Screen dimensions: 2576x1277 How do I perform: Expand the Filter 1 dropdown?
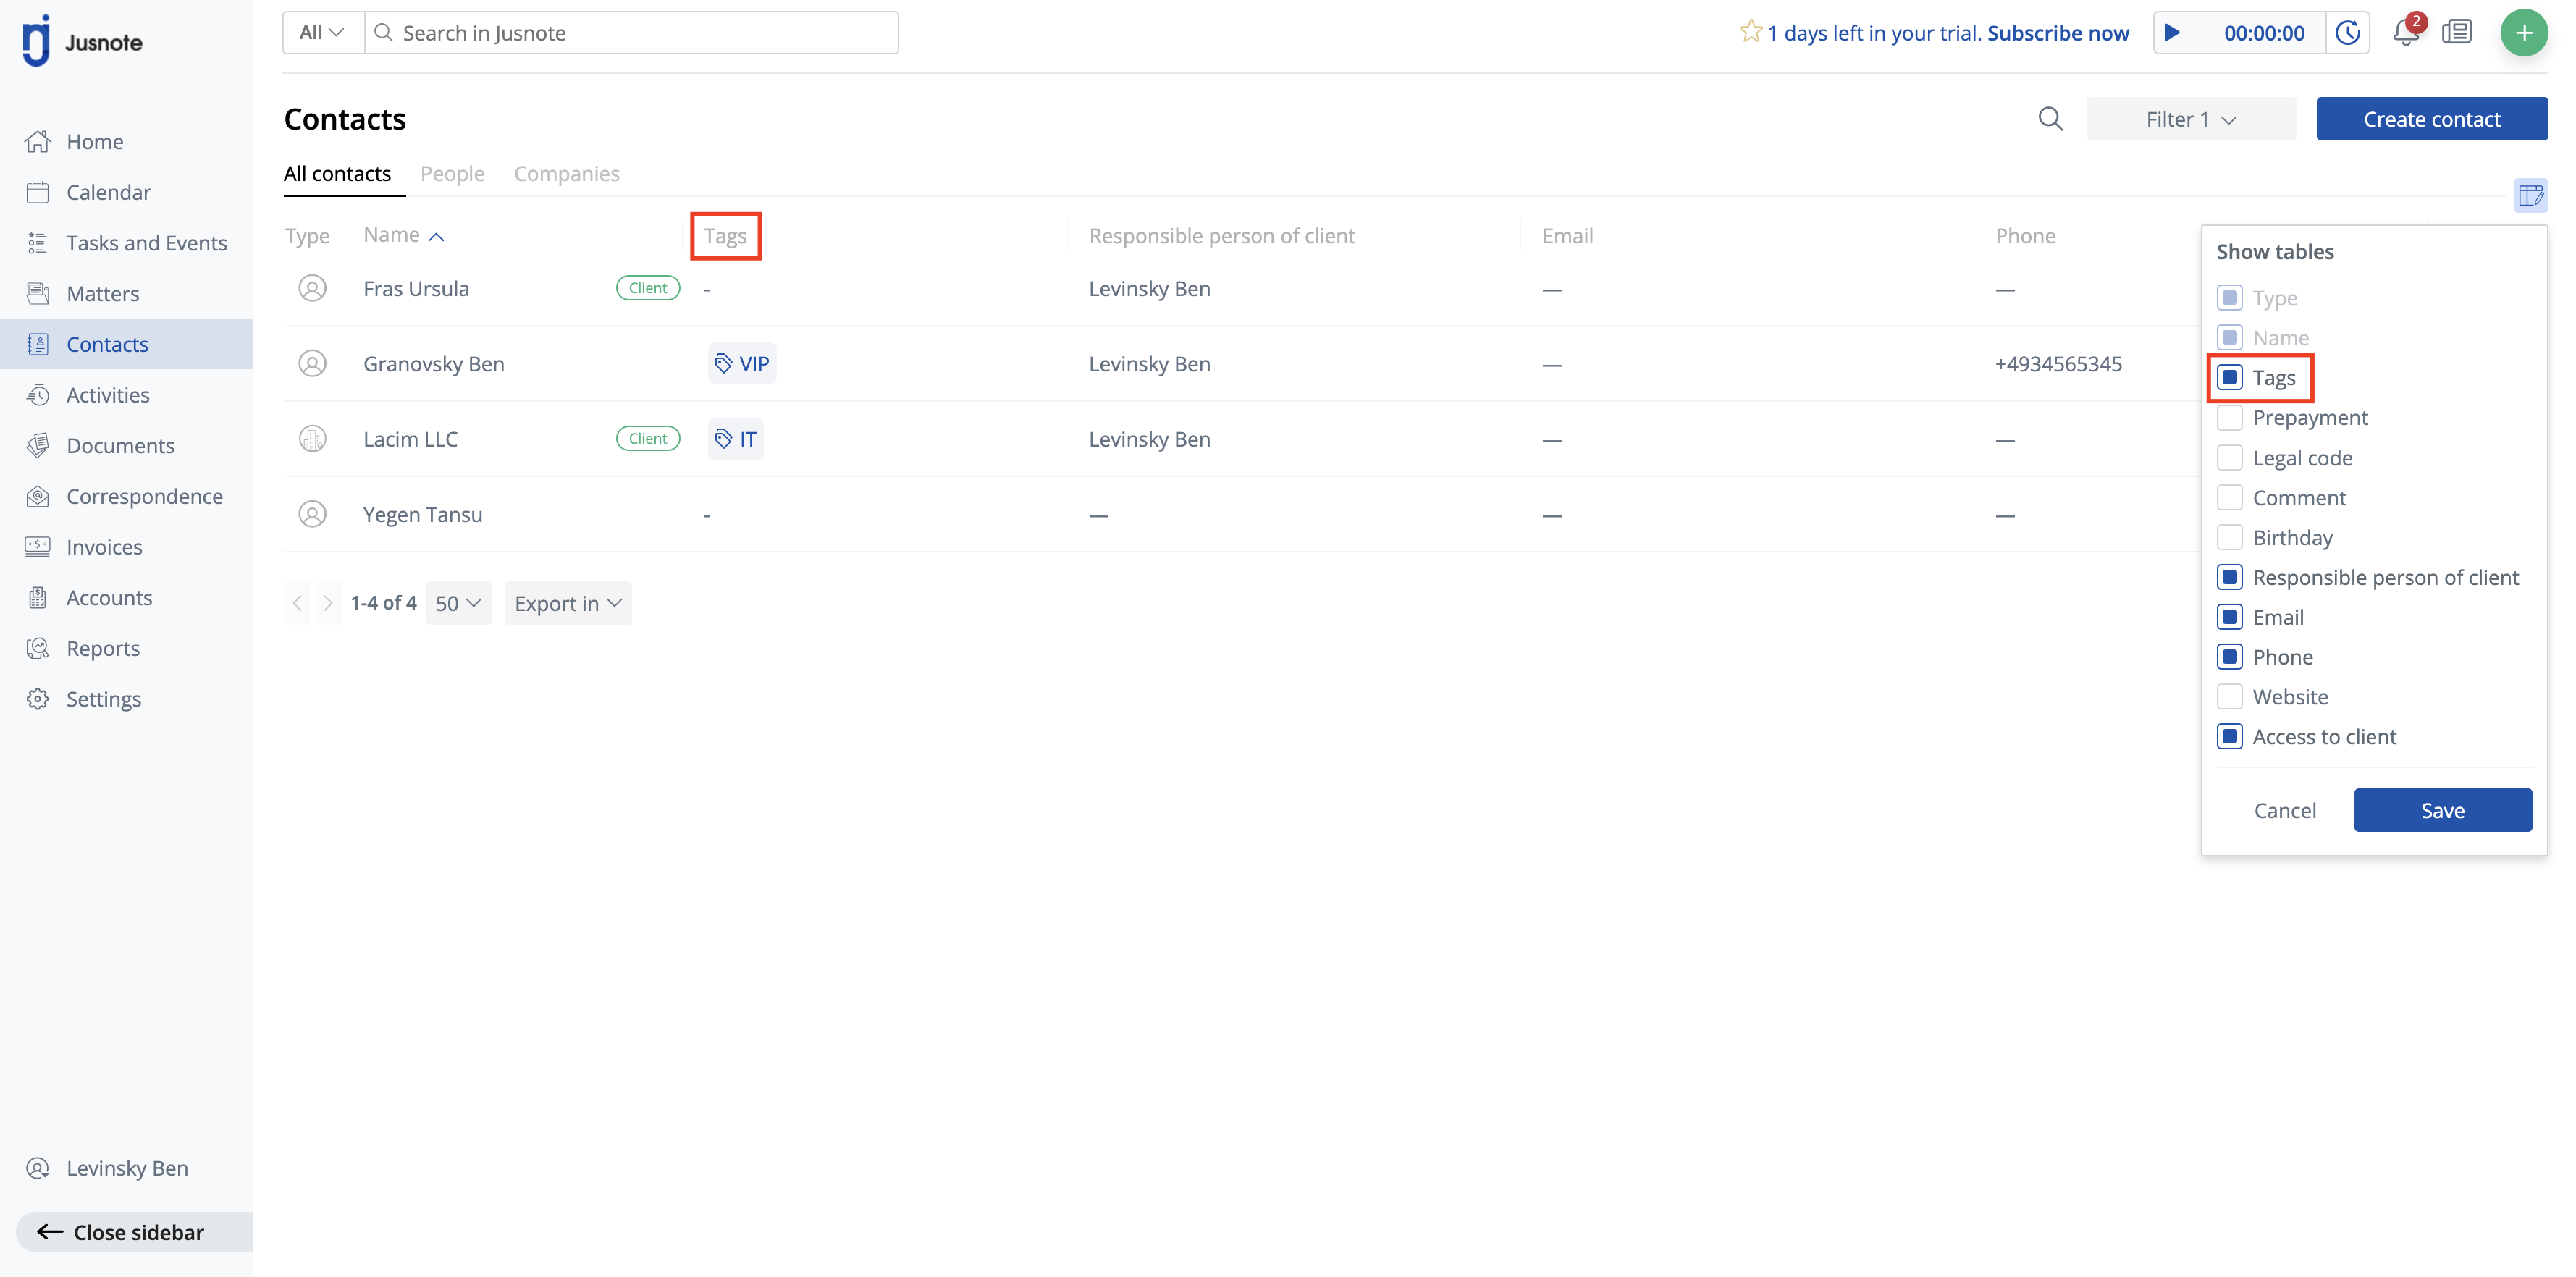(x=2190, y=119)
